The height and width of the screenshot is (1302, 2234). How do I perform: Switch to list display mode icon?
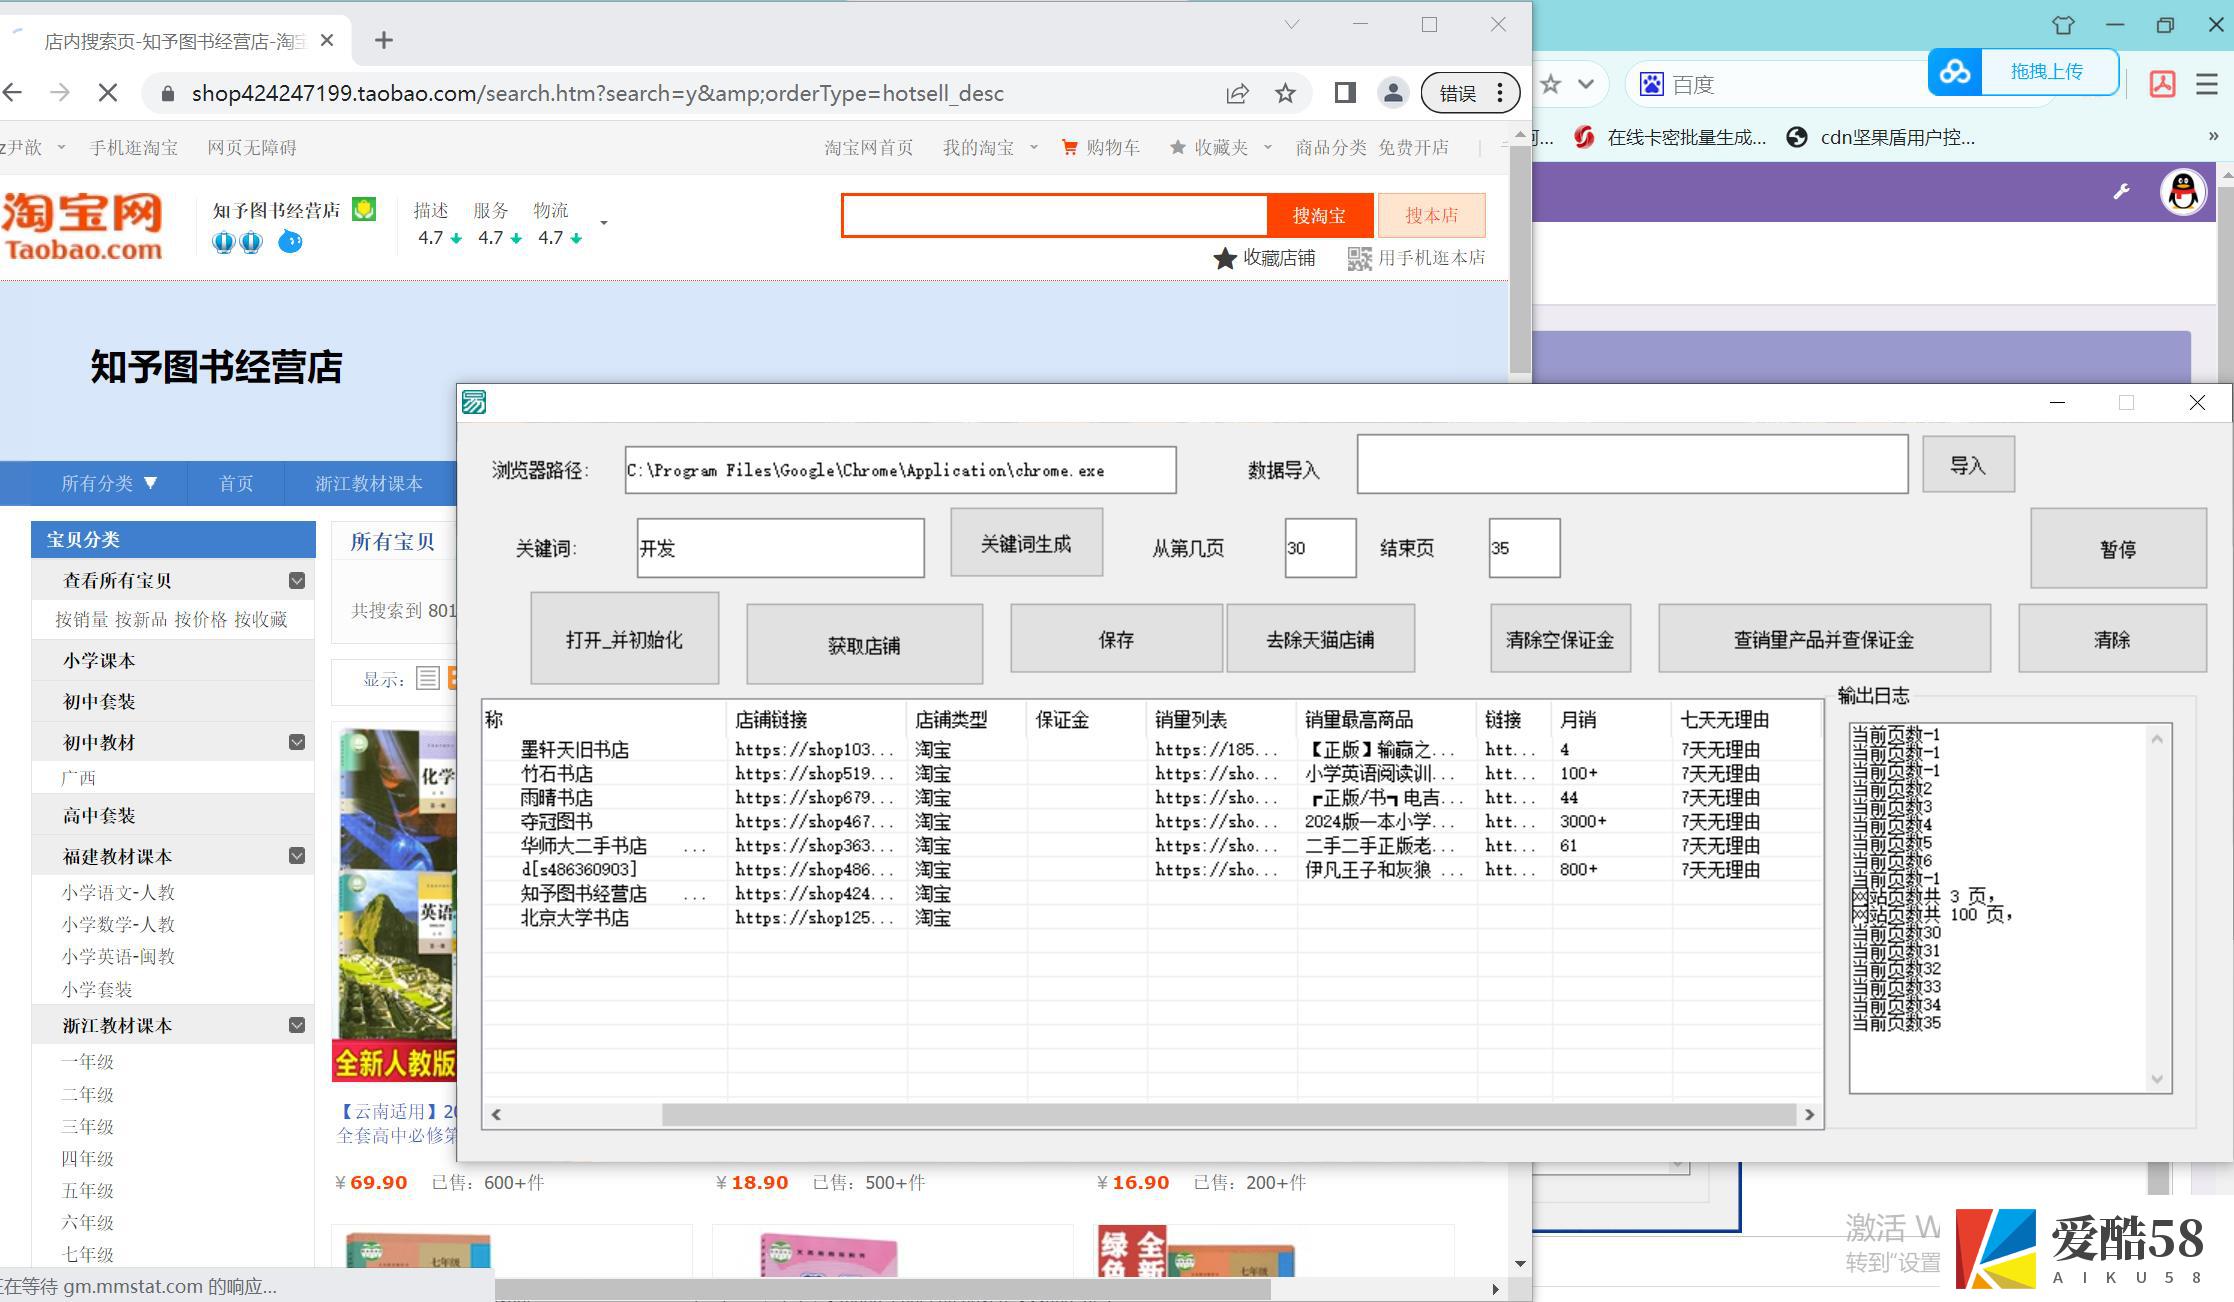click(x=427, y=679)
